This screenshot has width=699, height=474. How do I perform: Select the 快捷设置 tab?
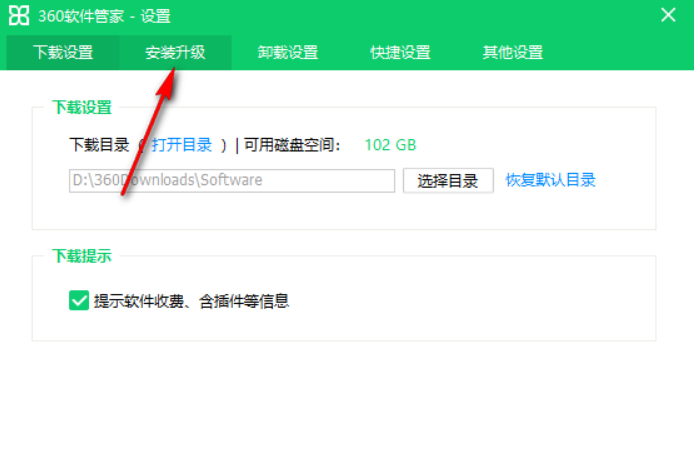coord(400,53)
